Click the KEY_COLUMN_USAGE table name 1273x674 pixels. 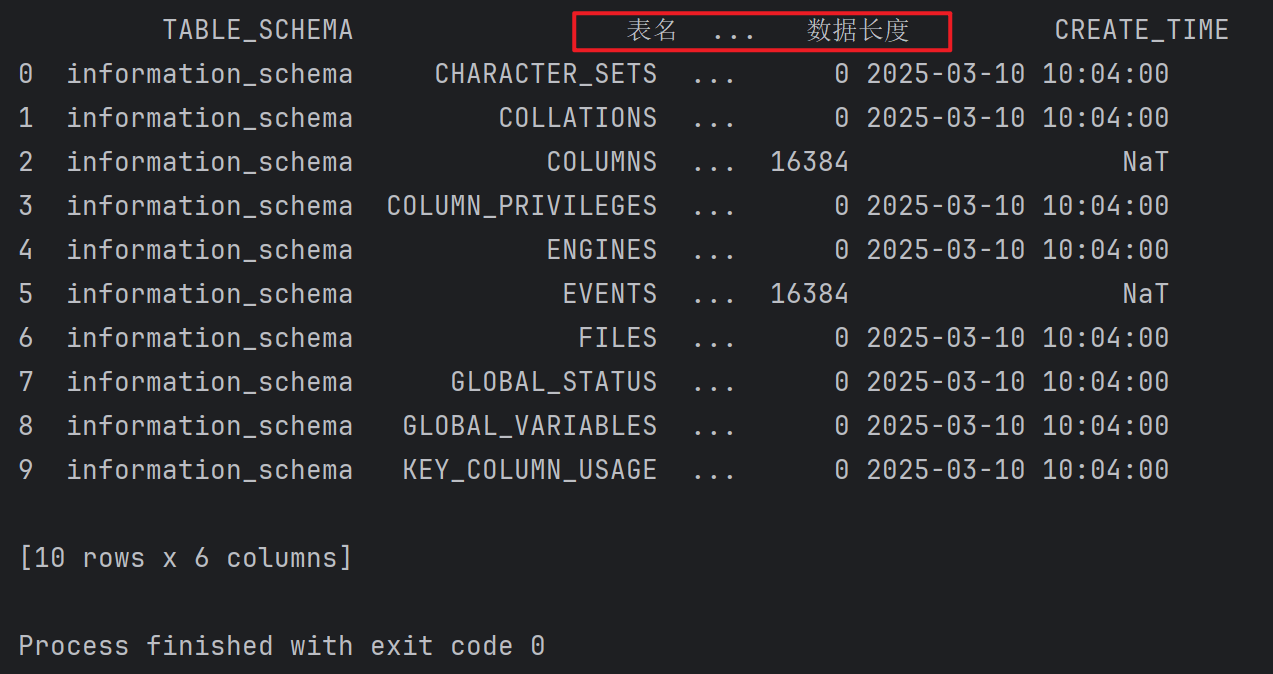[x=530, y=470]
